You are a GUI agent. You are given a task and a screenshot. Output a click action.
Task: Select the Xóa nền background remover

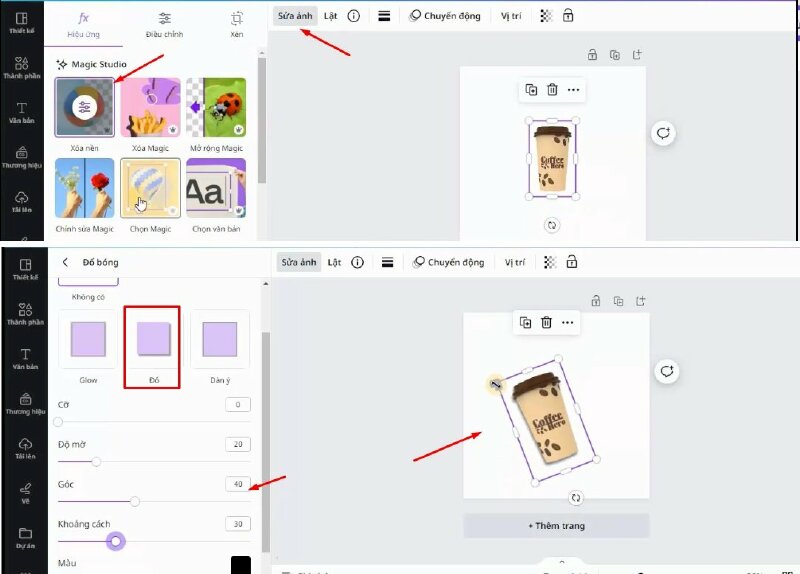coord(84,107)
